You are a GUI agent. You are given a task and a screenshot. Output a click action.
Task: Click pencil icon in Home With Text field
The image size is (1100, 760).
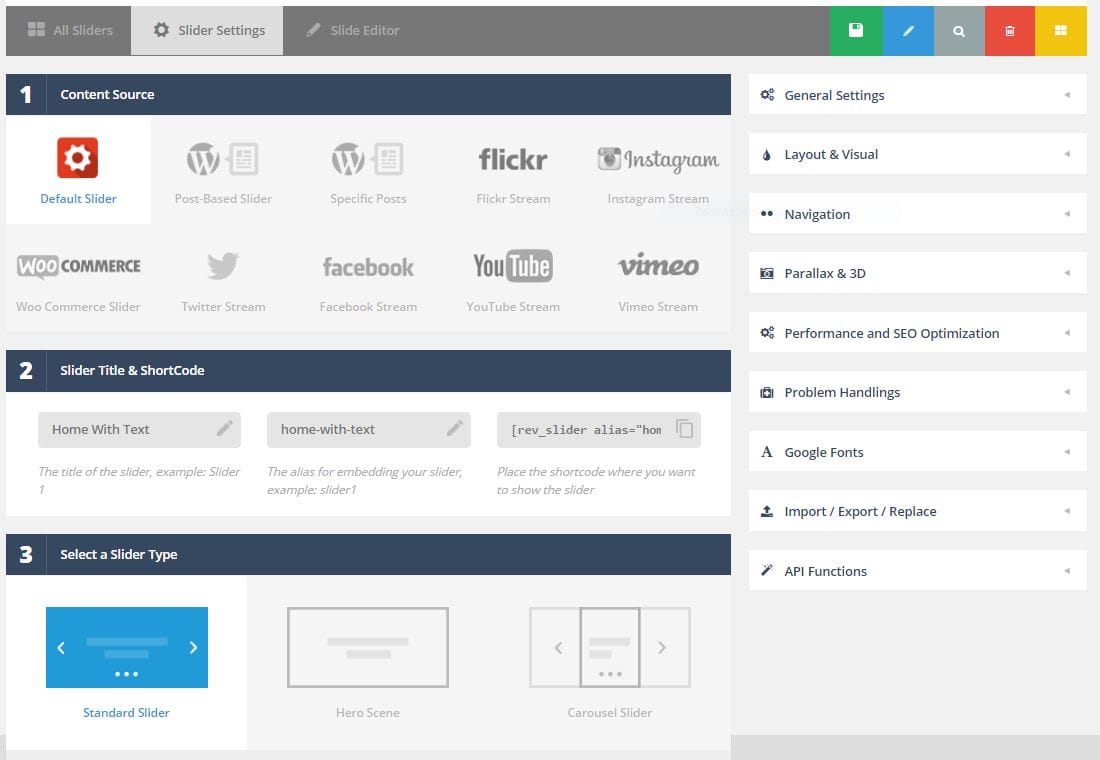click(x=224, y=428)
